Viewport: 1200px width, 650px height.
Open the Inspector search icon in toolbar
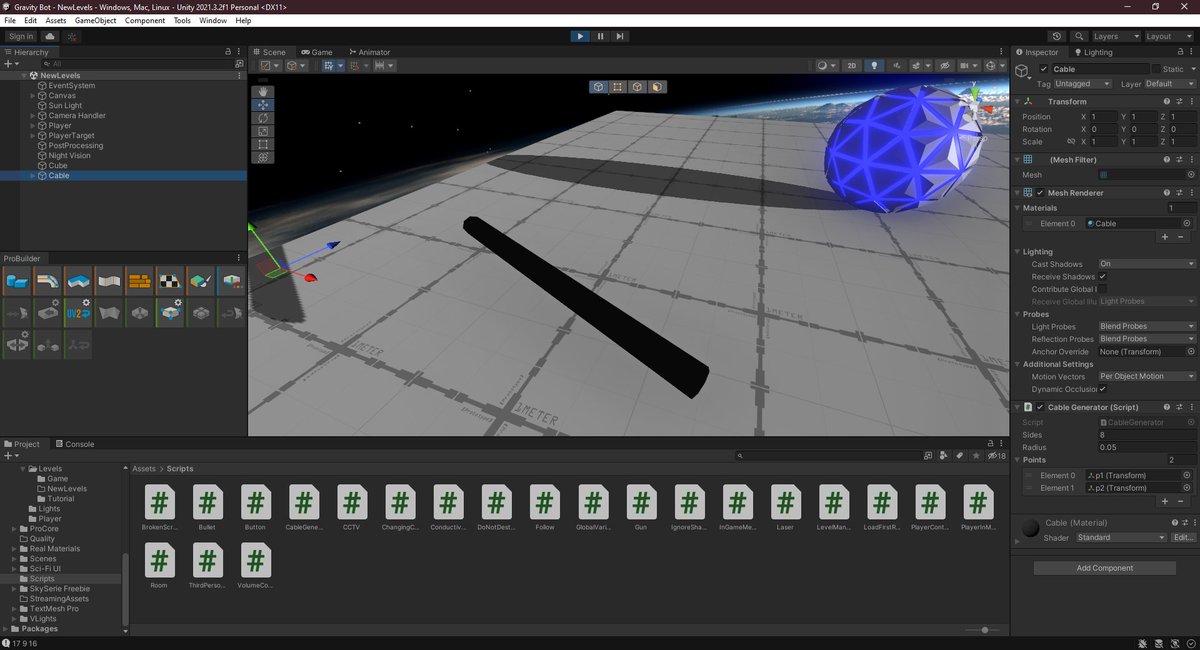click(1080, 36)
